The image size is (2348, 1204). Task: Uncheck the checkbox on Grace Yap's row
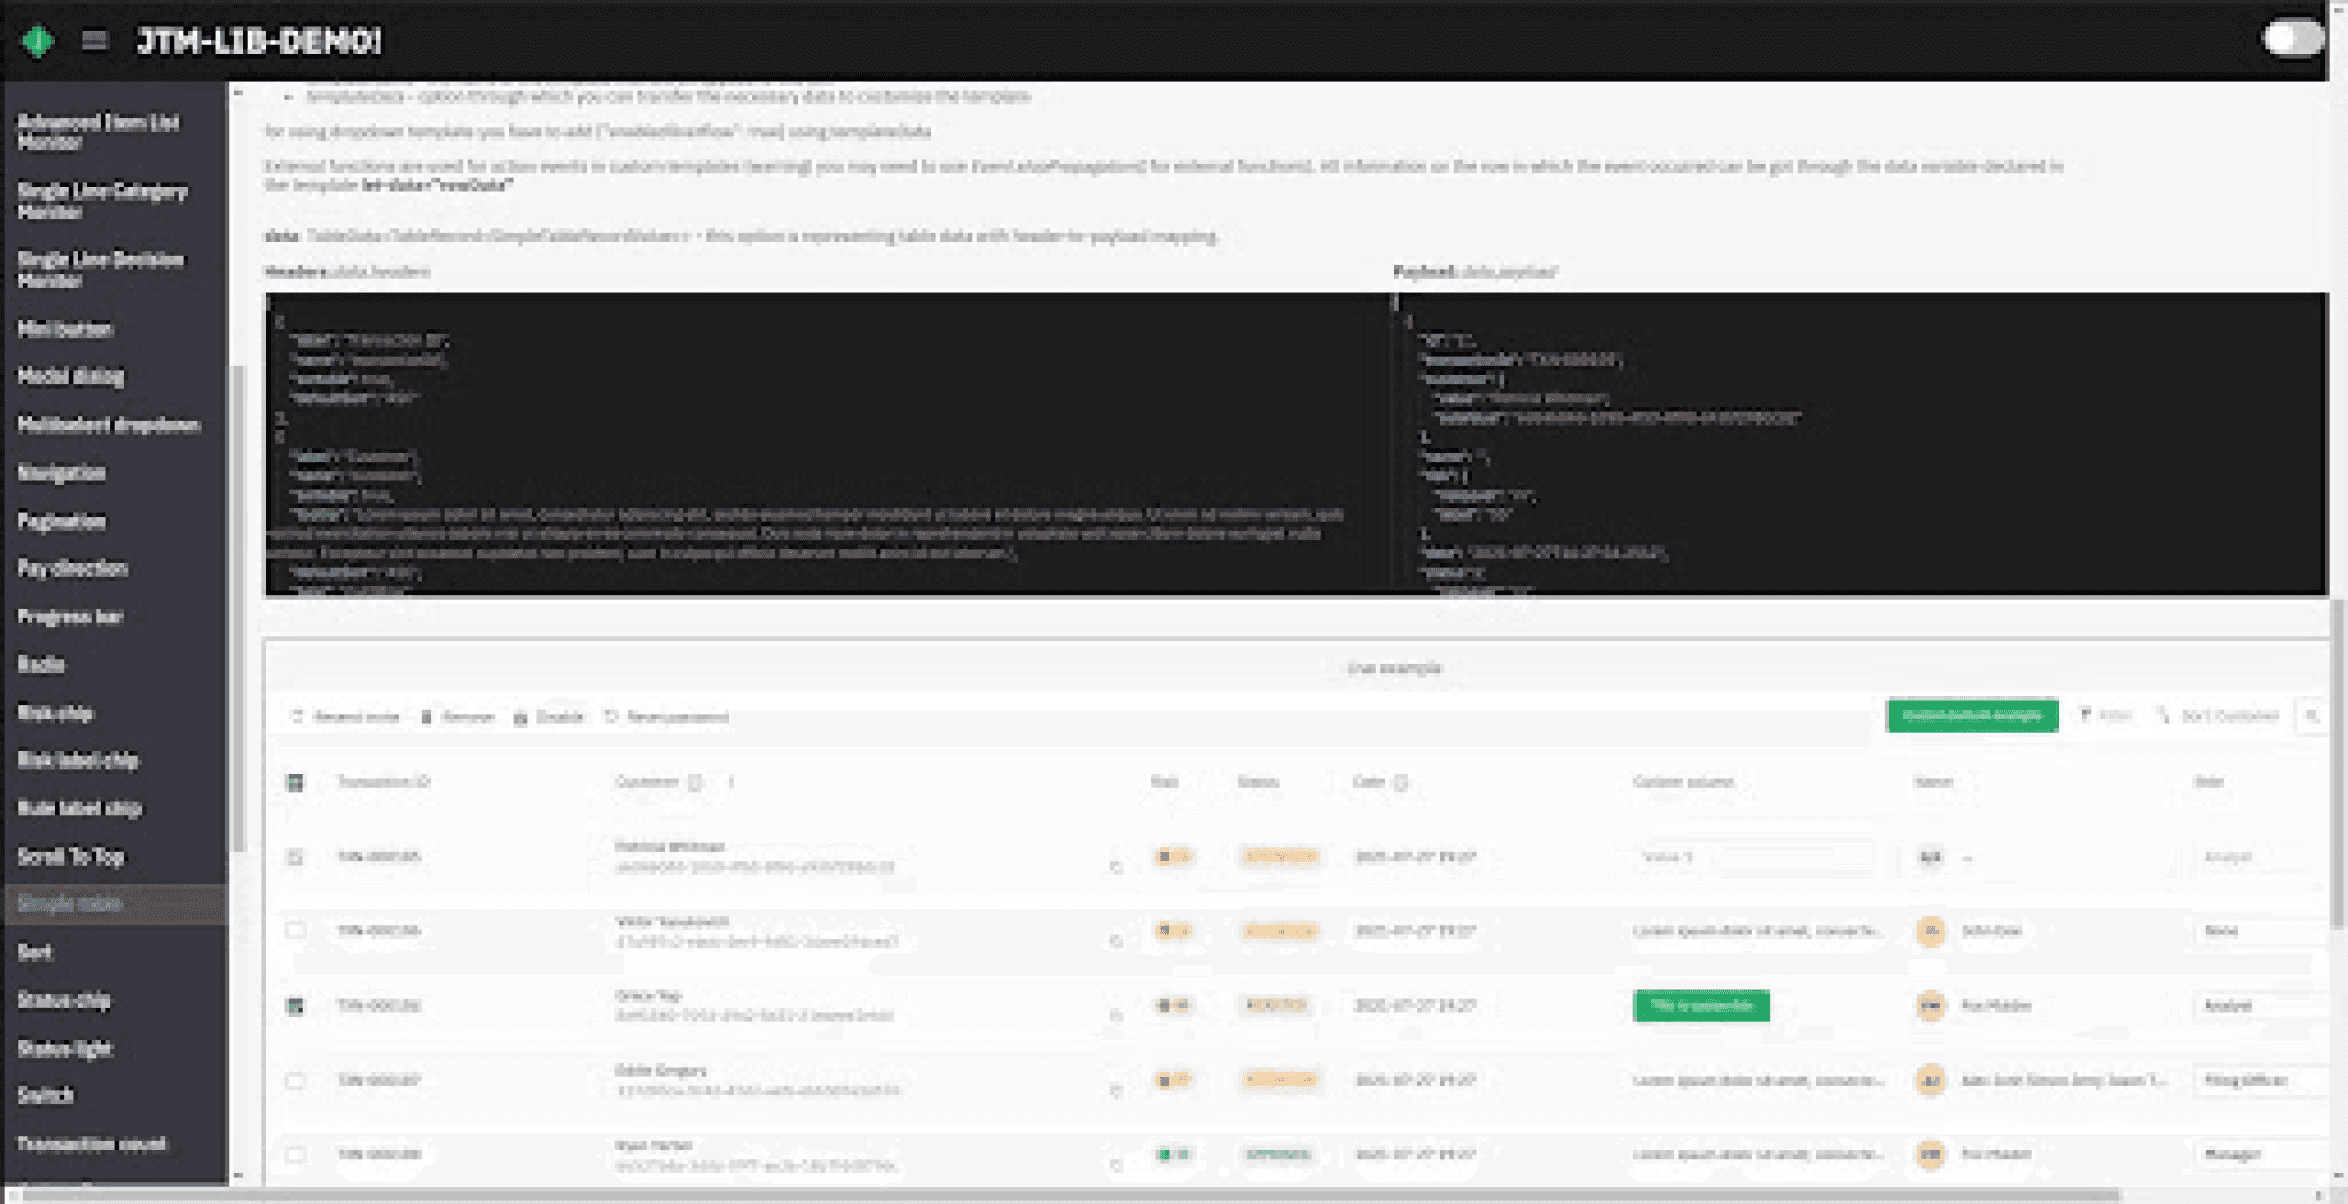click(295, 1007)
